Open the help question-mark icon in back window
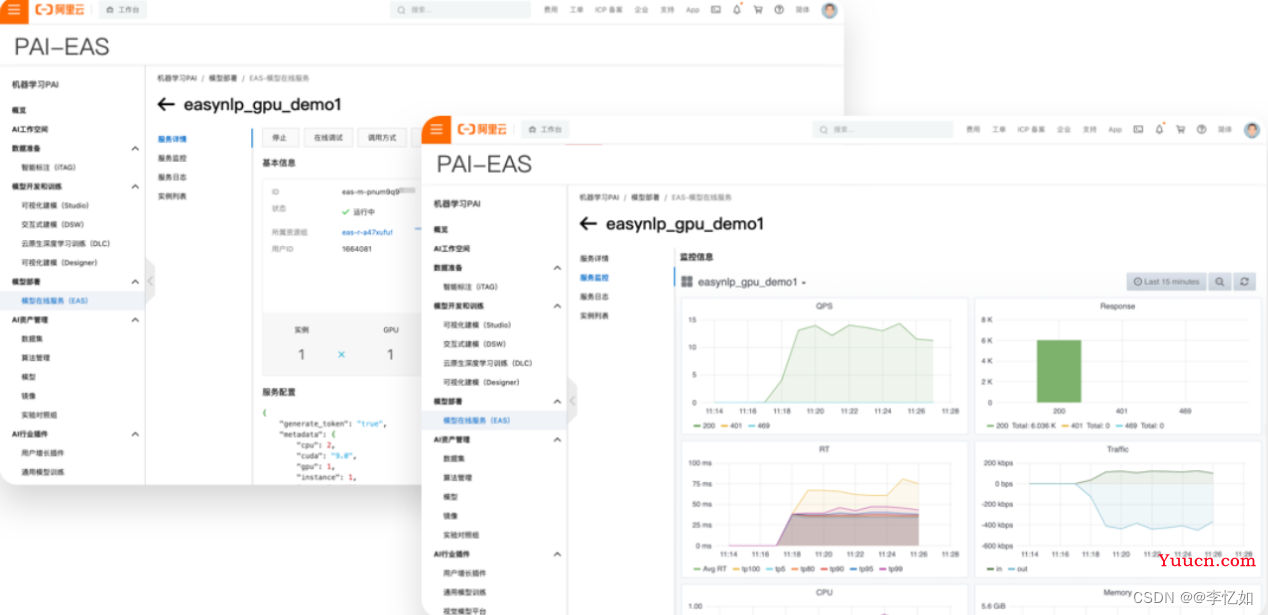 pos(779,9)
